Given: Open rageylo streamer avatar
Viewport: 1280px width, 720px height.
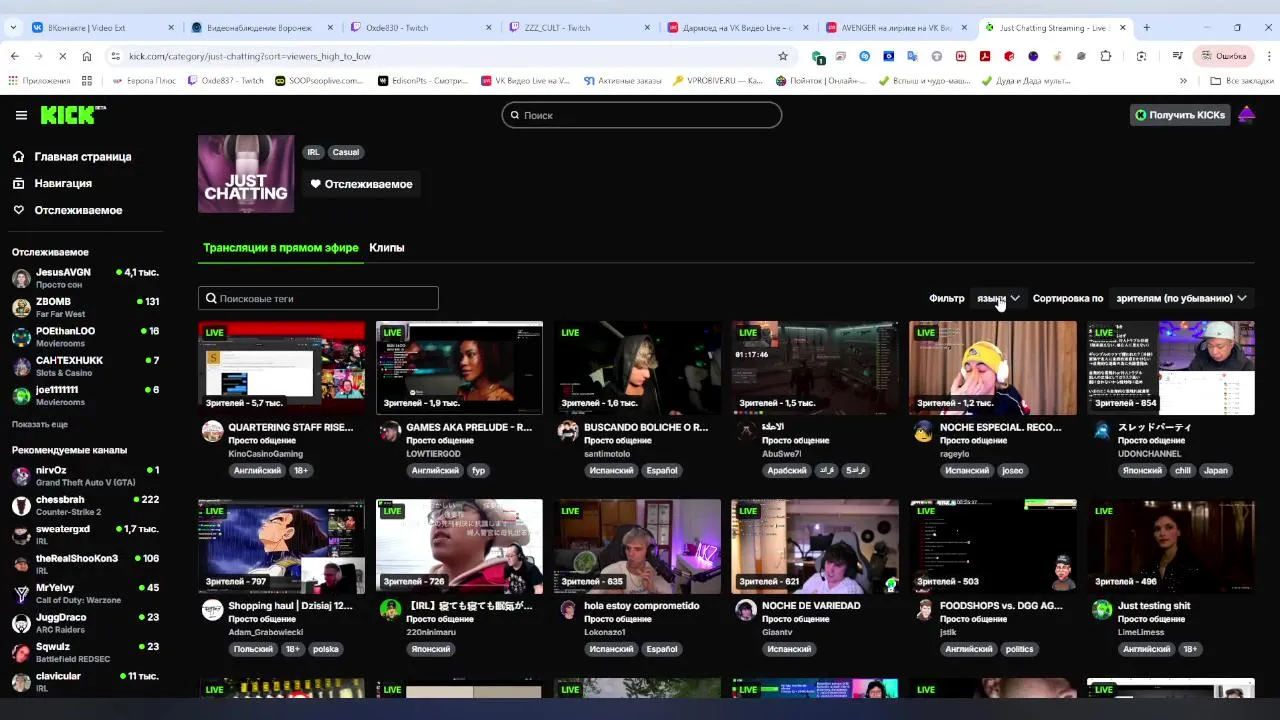Looking at the screenshot, I should click(923, 431).
